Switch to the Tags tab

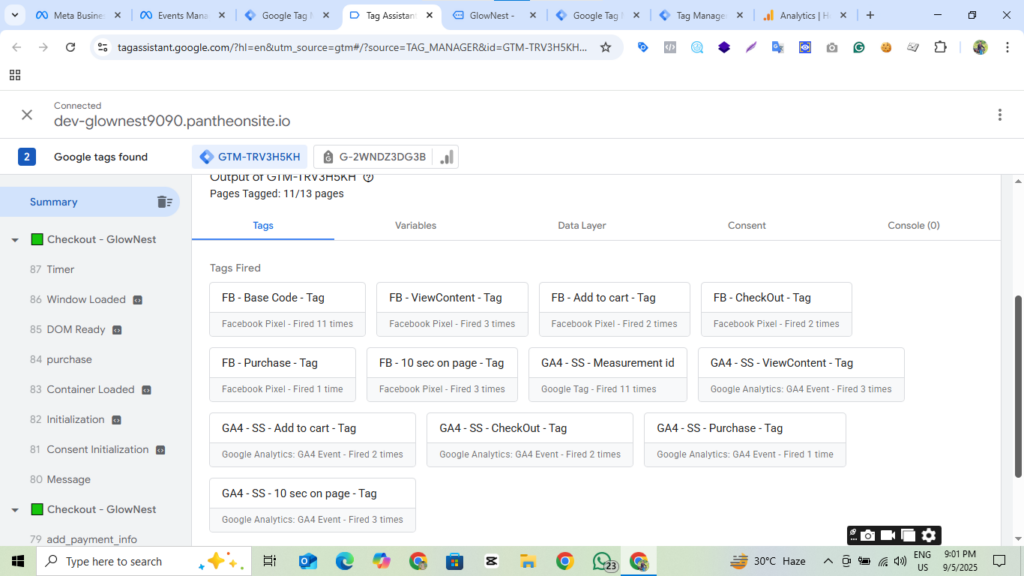(263, 225)
